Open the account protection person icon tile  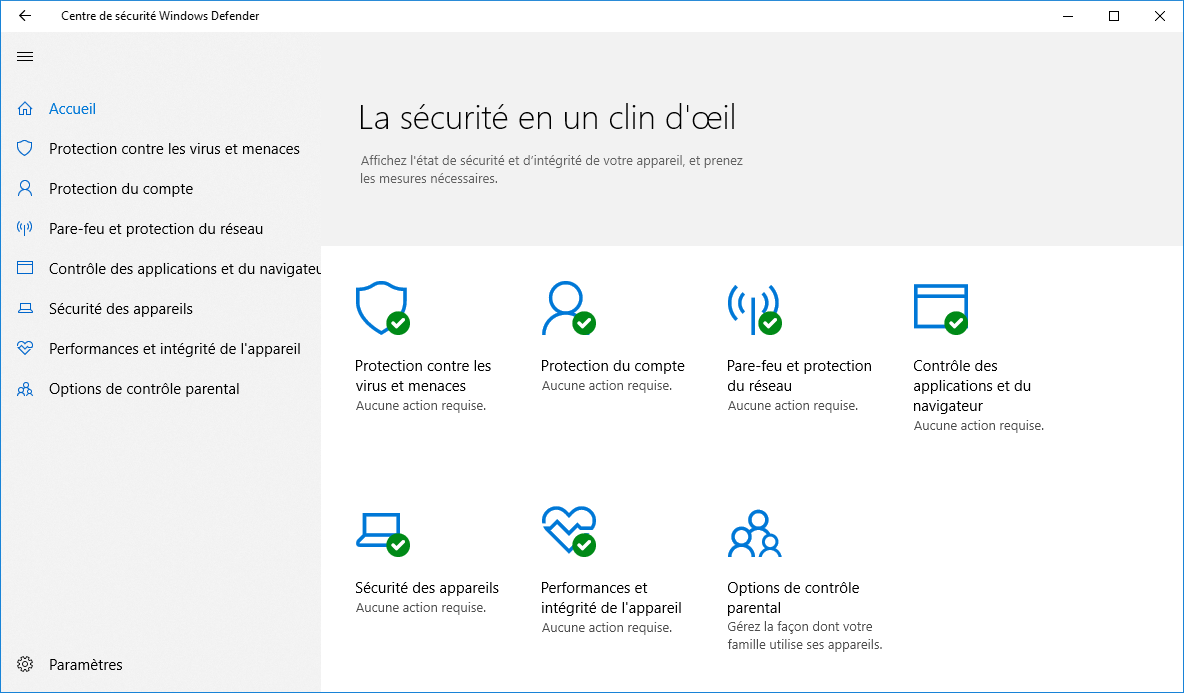click(568, 308)
